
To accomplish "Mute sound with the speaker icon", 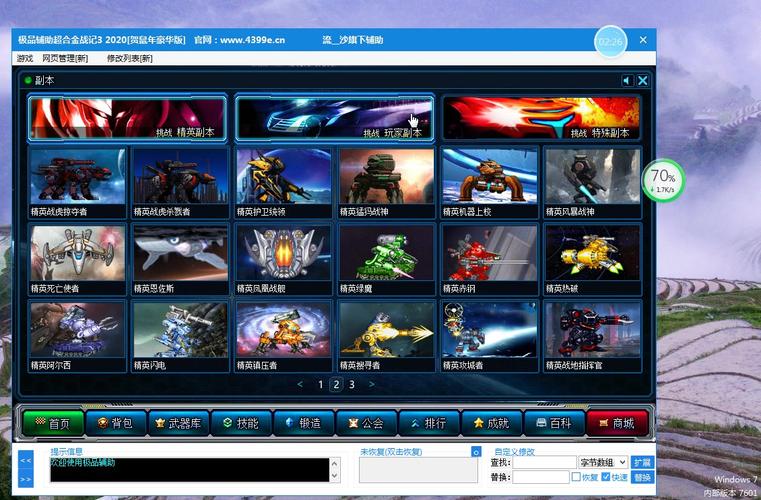I will pyautogui.click(x=627, y=81).
